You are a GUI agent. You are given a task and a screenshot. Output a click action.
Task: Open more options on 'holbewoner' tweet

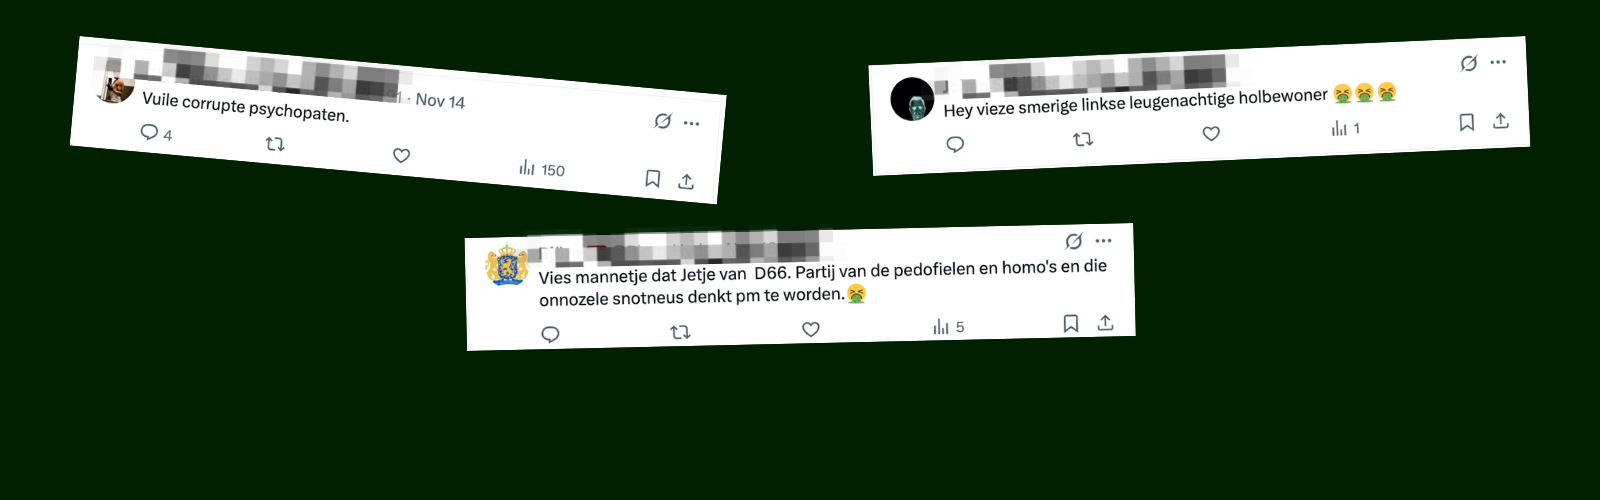1498,62
